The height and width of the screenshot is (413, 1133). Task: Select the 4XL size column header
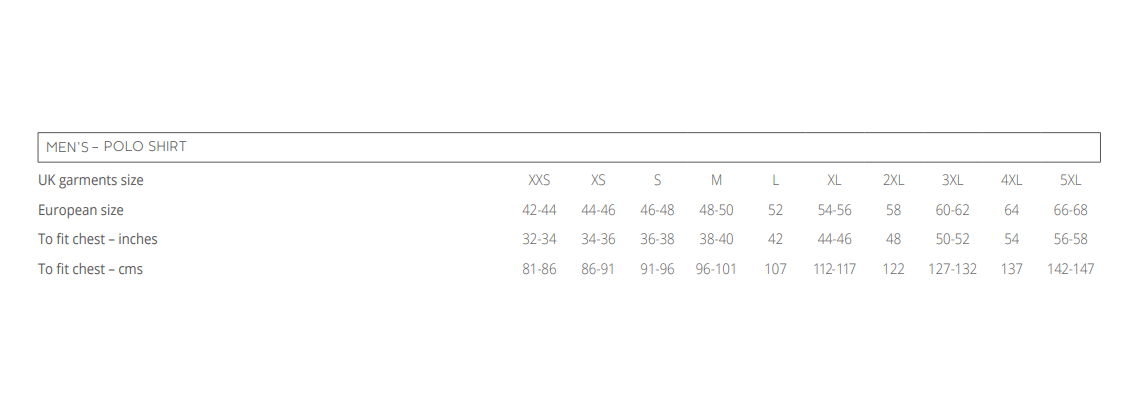[x=1011, y=180]
